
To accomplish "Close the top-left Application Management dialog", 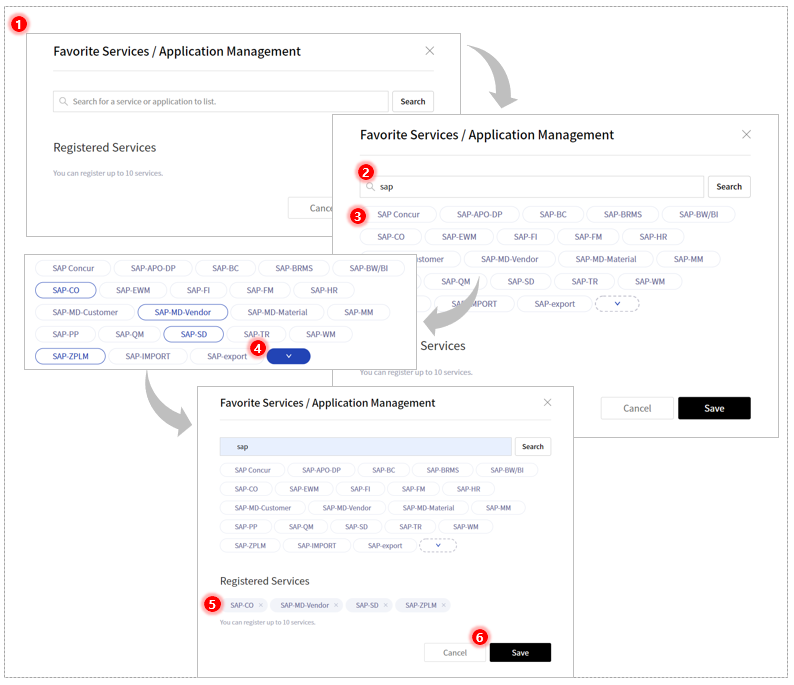I will pyautogui.click(x=429, y=51).
